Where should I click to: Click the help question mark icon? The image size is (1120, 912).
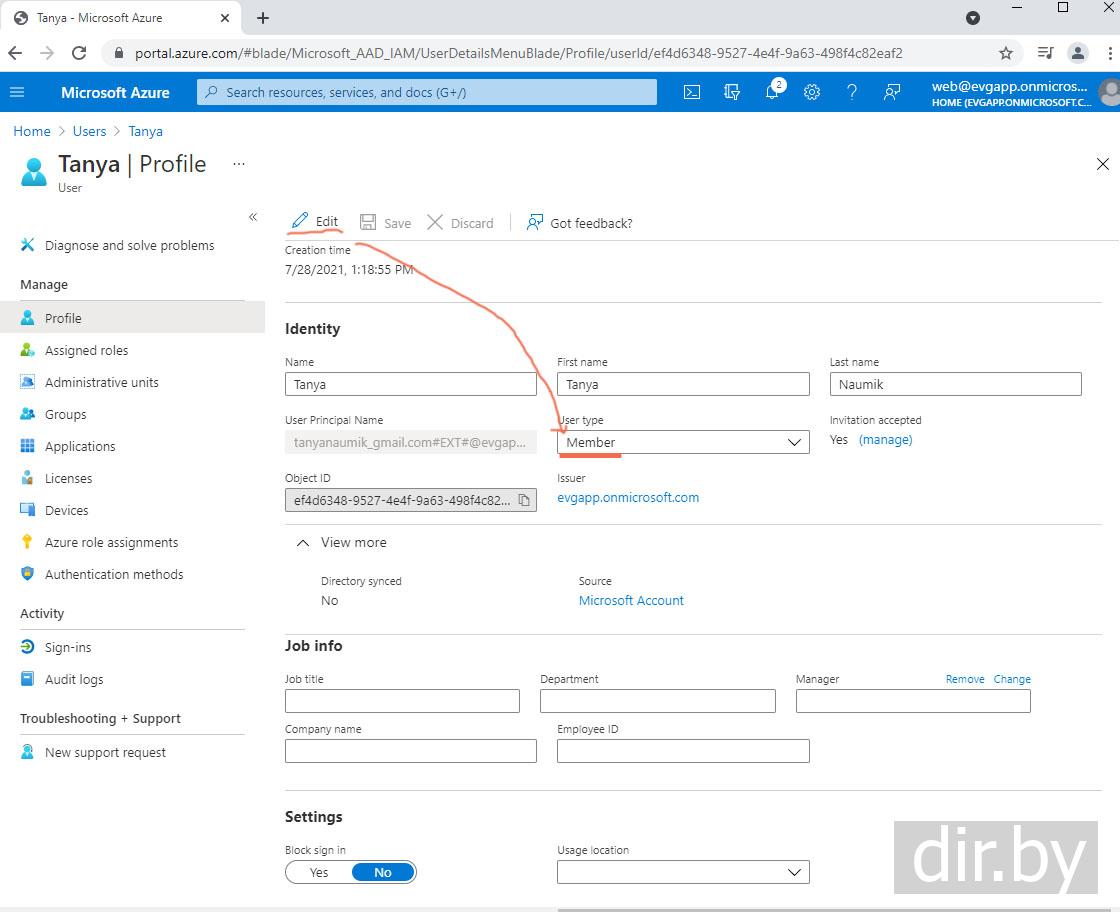[852, 92]
